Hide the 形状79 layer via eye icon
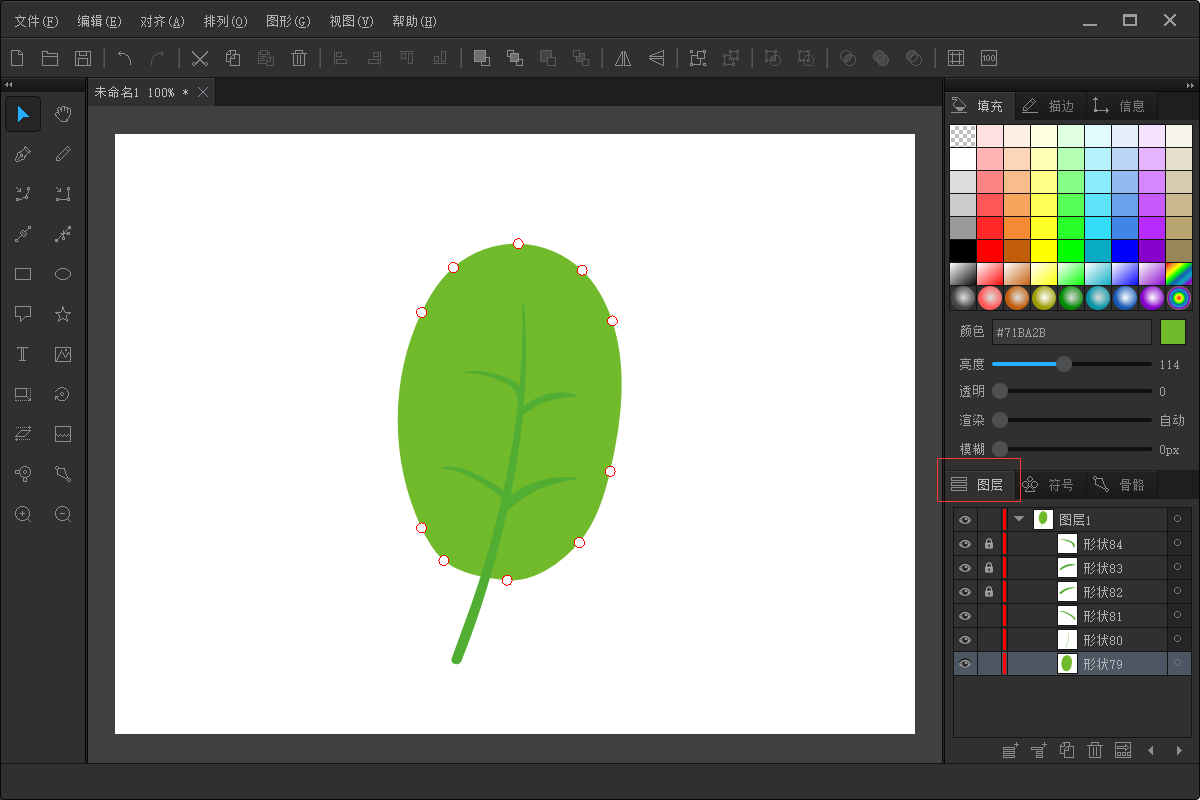Screen dimensions: 1200x800 coord(965,664)
